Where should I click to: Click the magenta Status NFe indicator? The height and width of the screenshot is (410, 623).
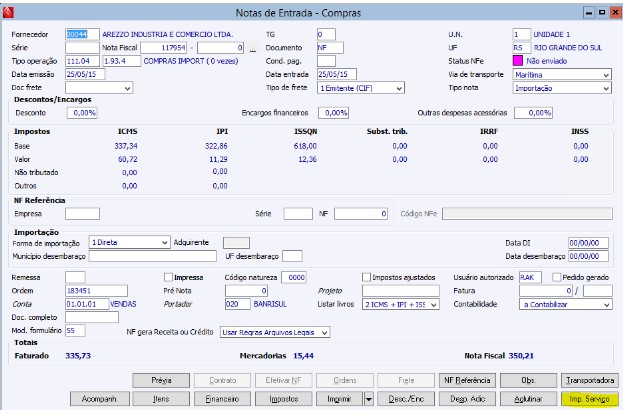[518, 61]
